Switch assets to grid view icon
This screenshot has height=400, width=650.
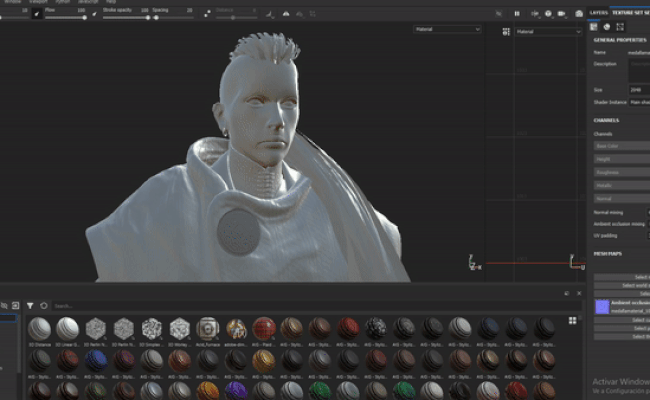coord(572,320)
